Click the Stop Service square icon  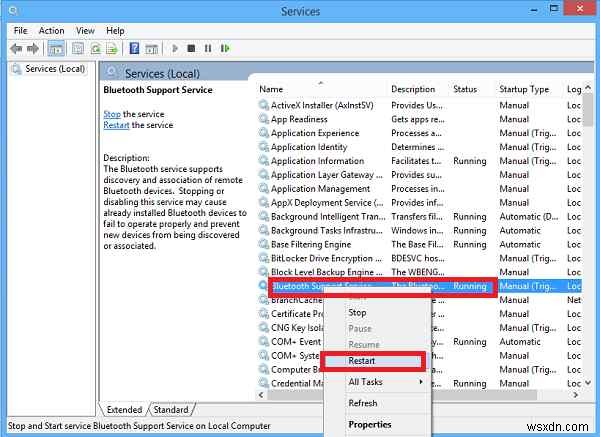point(191,49)
